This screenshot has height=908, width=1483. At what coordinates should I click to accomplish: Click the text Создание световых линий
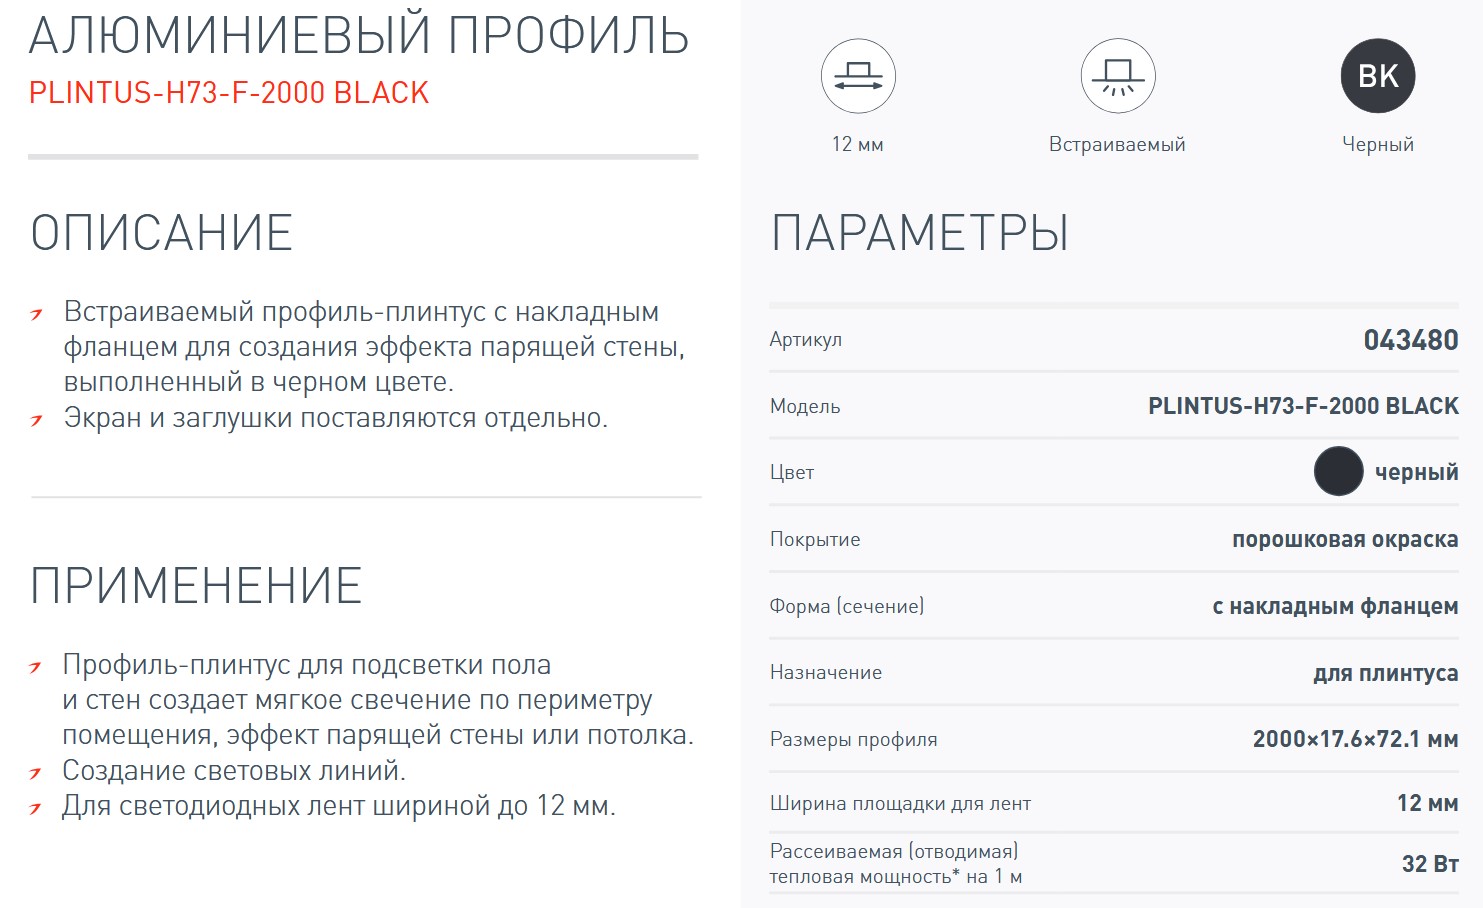234,771
